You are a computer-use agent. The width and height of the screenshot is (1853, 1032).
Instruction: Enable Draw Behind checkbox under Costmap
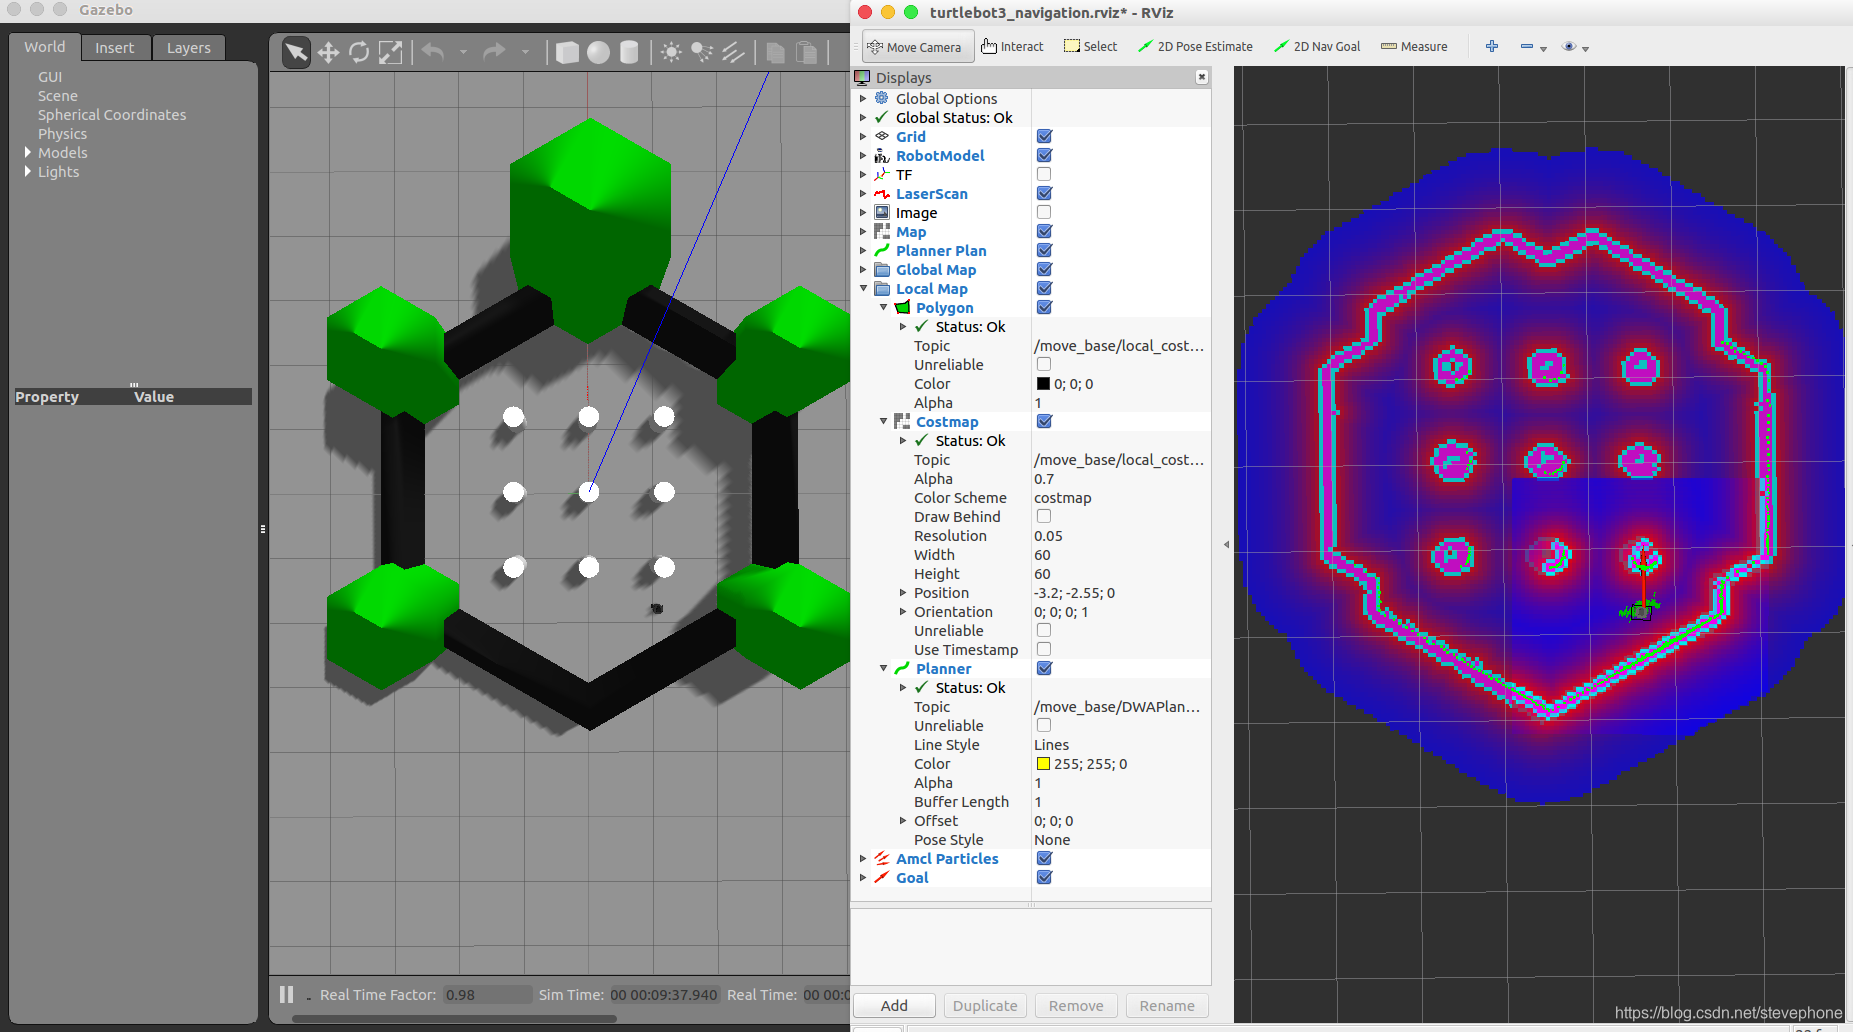pos(1044,516)
